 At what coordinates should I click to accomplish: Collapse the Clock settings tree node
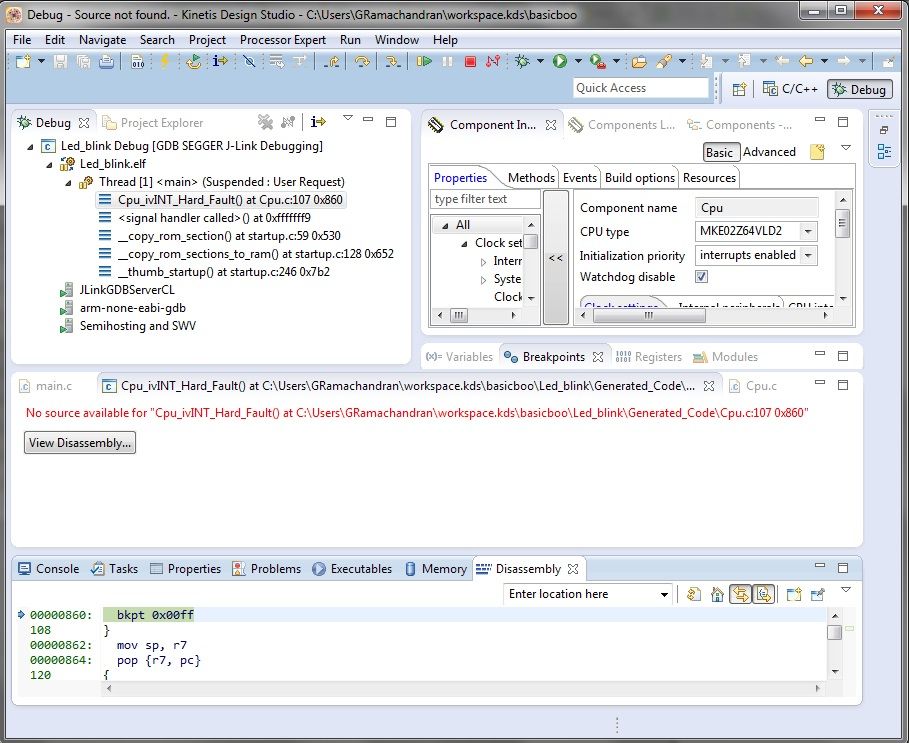(x=464, y=244)
